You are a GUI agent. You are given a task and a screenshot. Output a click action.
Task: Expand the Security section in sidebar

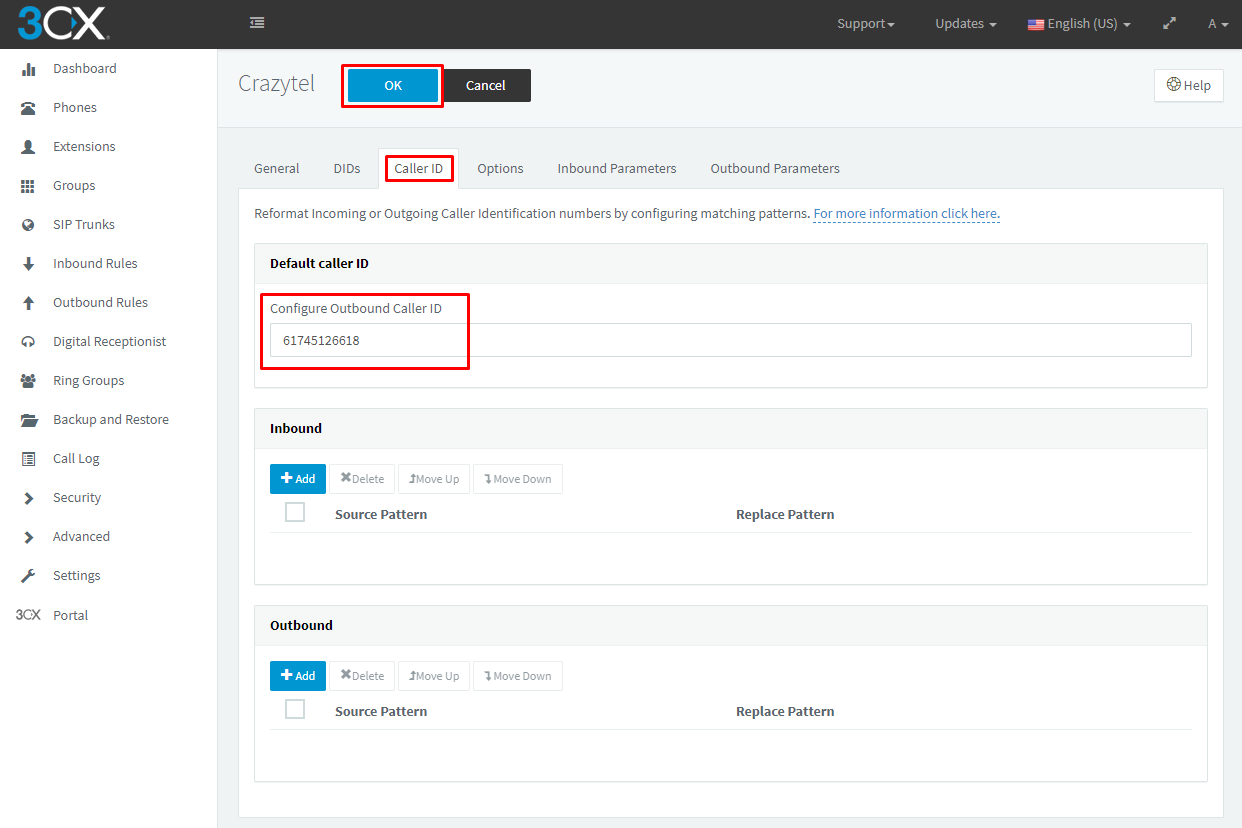(x=77, y=498)
